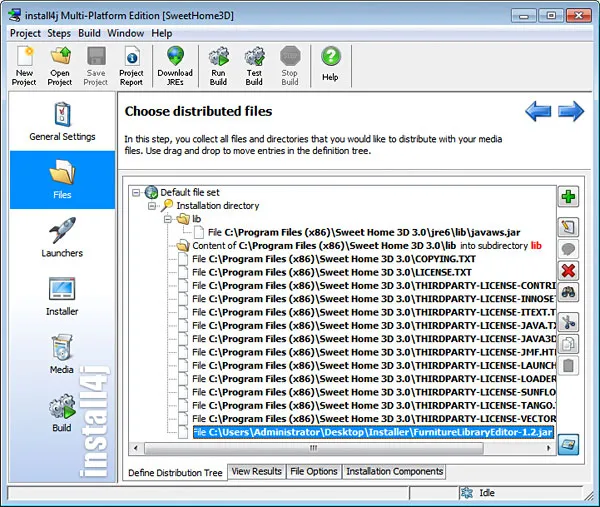
Task: Minimize the install4j window
Action: (524, 16)
